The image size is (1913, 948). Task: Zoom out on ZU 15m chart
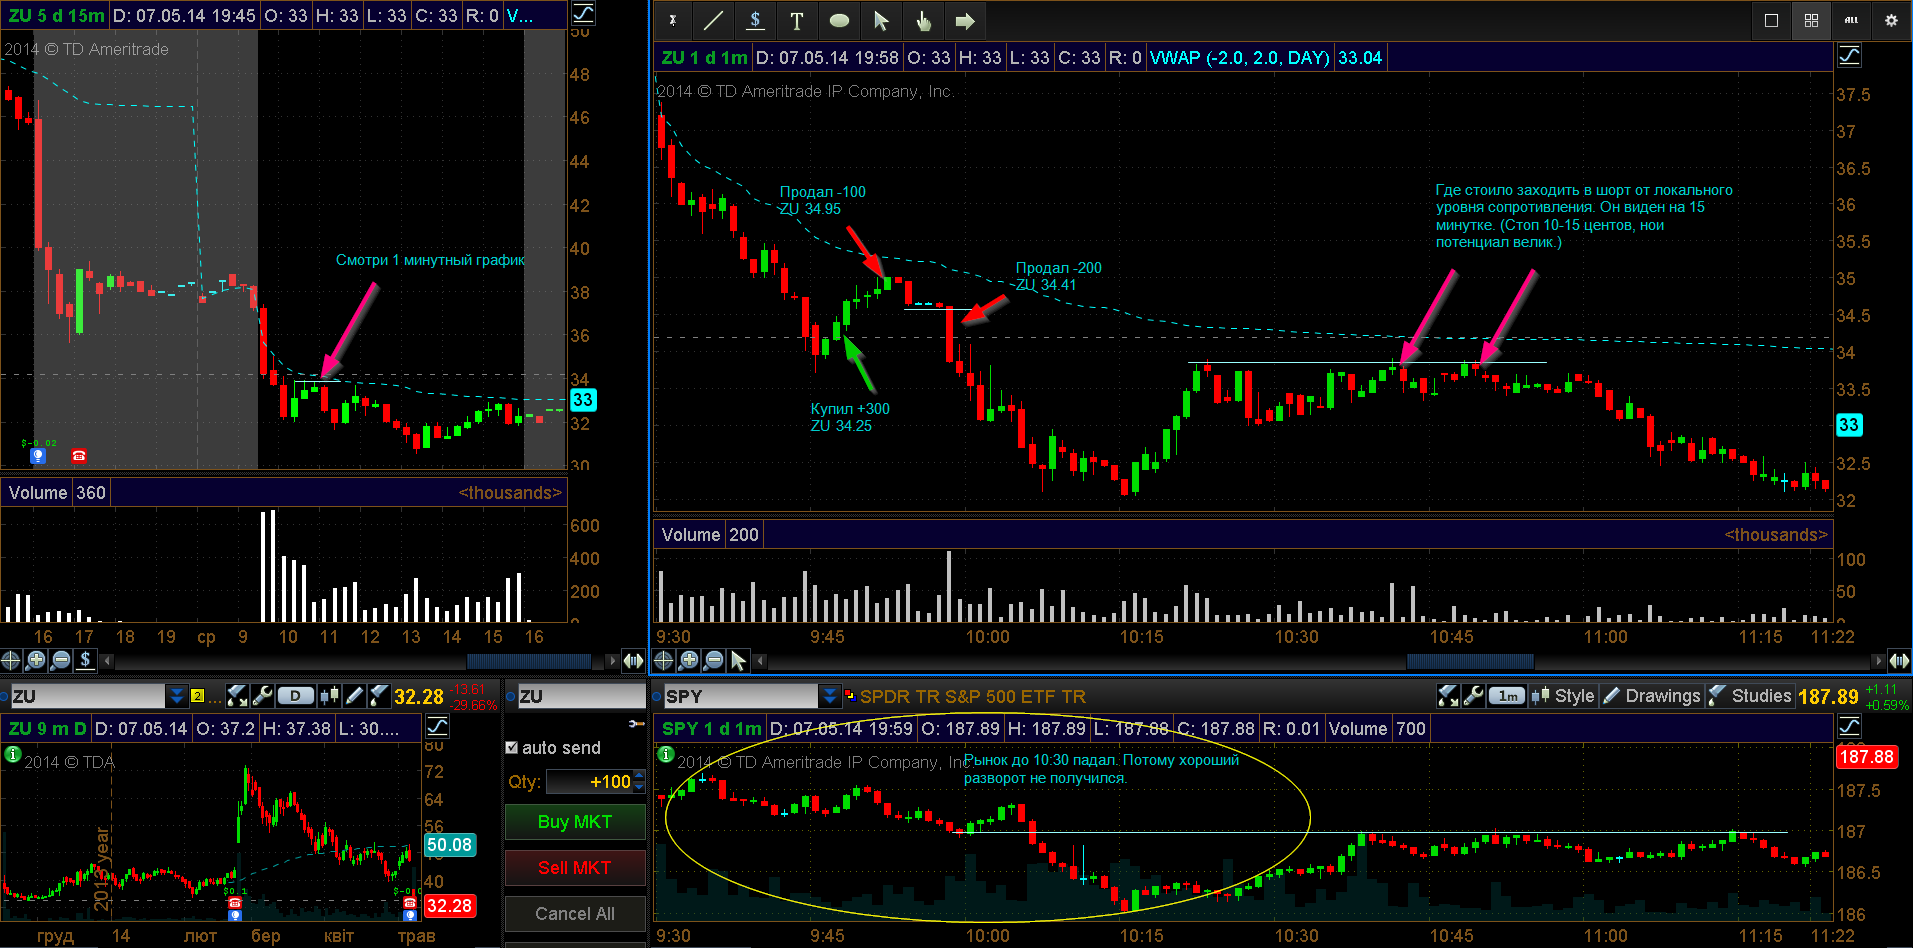[61, 660]
